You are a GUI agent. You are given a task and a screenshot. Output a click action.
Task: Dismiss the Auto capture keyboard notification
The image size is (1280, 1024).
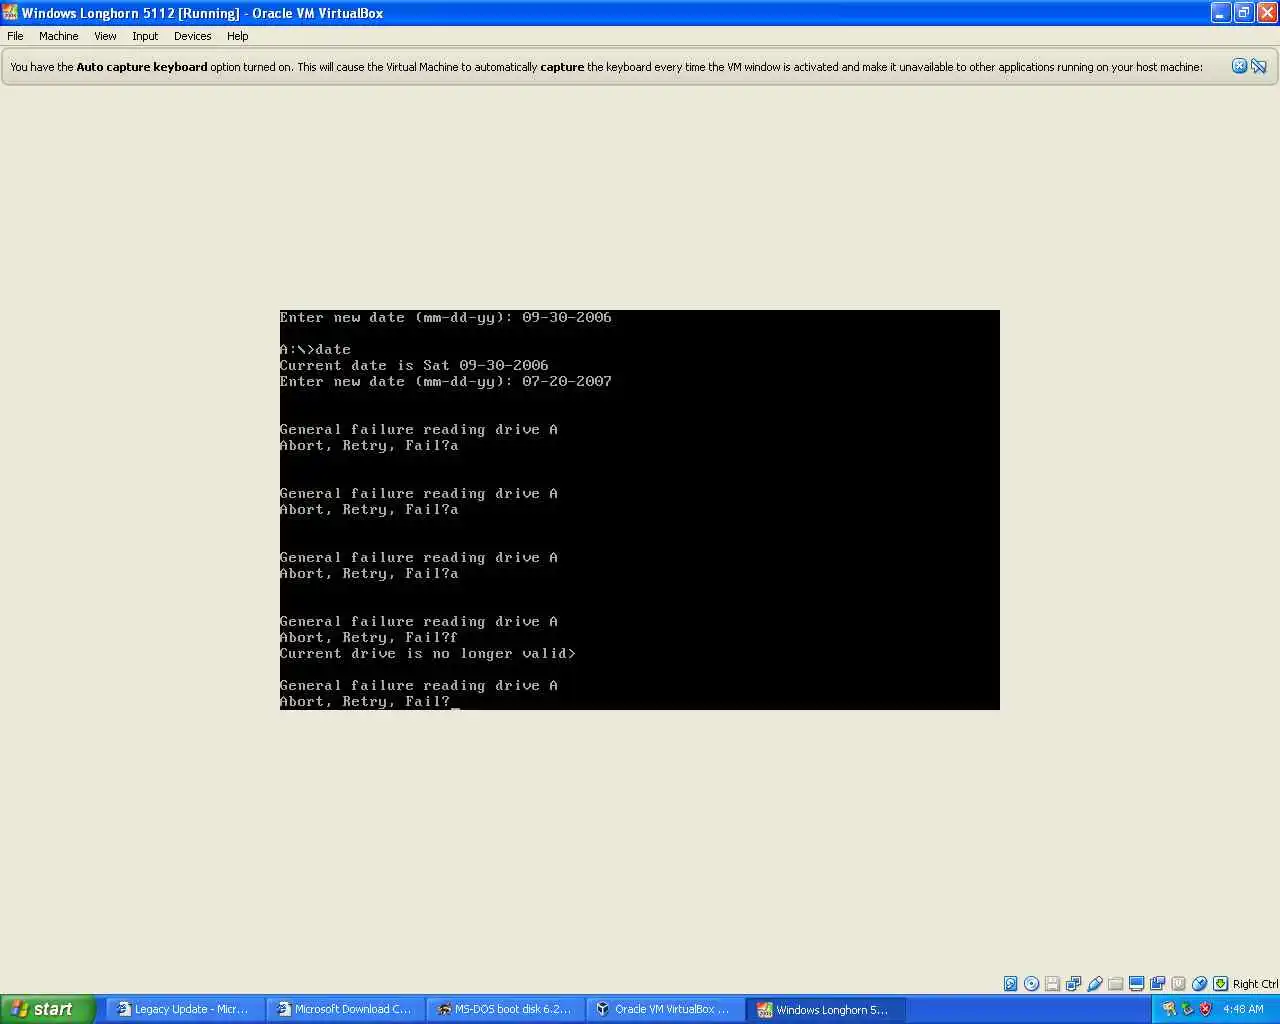(1239, 66)
